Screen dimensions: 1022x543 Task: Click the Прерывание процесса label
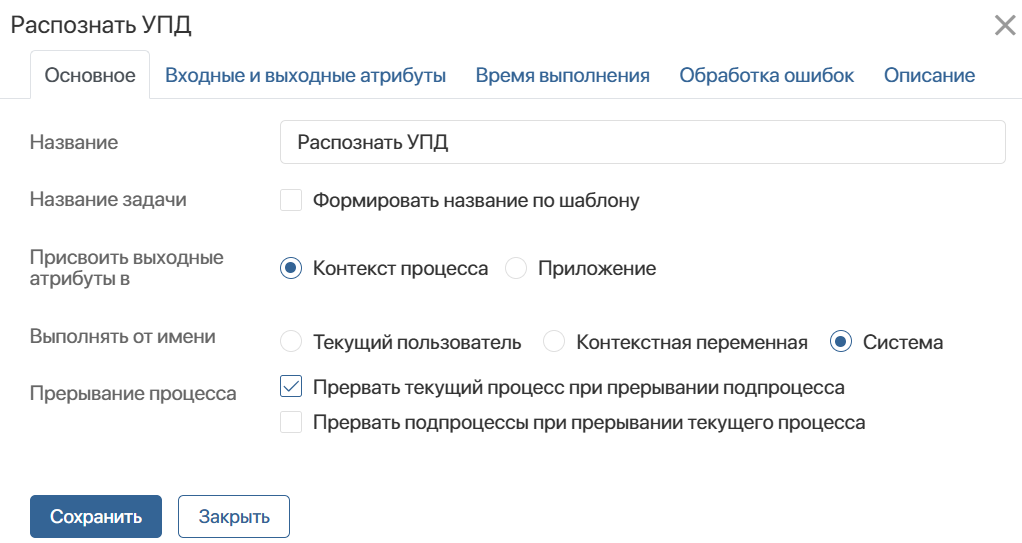133,394
